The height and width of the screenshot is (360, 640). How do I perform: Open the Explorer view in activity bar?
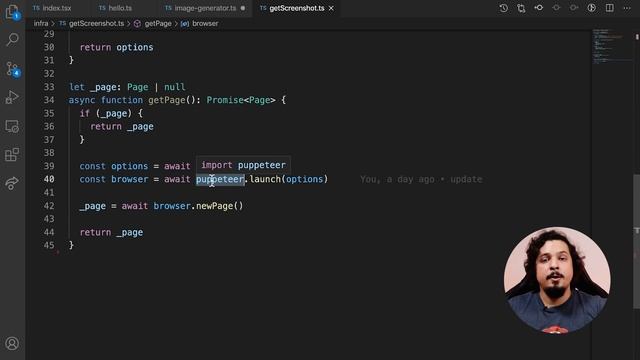[12, 12]
